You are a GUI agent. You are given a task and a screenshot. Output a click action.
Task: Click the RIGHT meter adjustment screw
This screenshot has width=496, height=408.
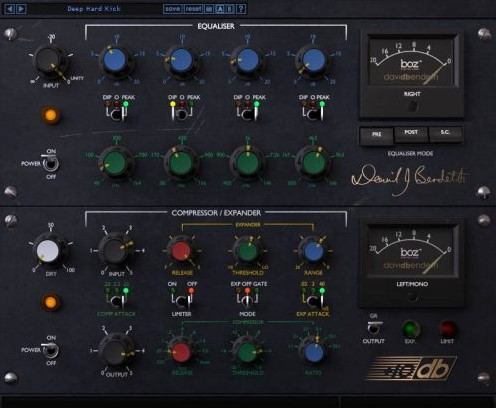tap(413, 107)
